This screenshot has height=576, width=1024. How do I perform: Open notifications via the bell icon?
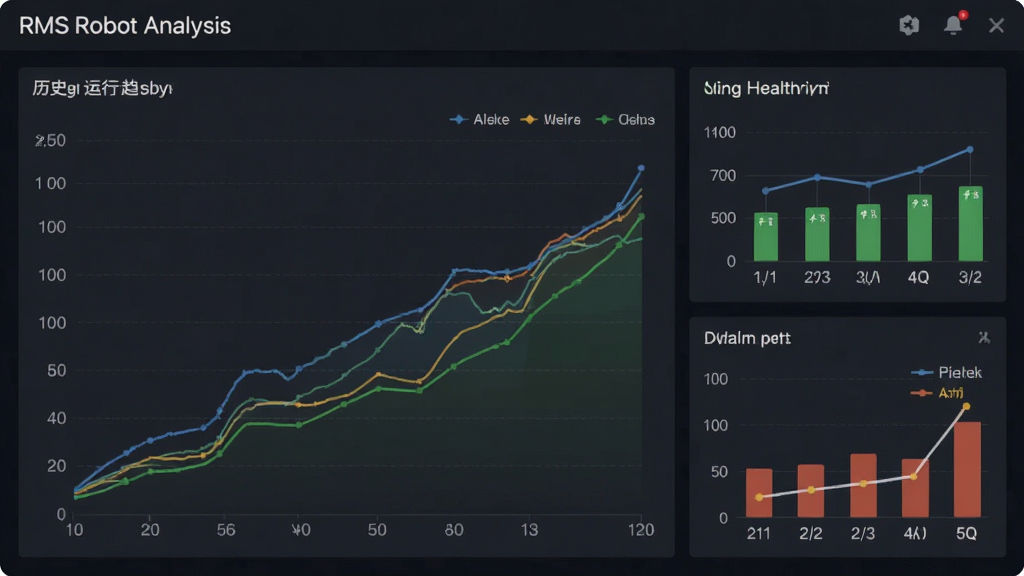pyautogui.click(x=953, y=25)
